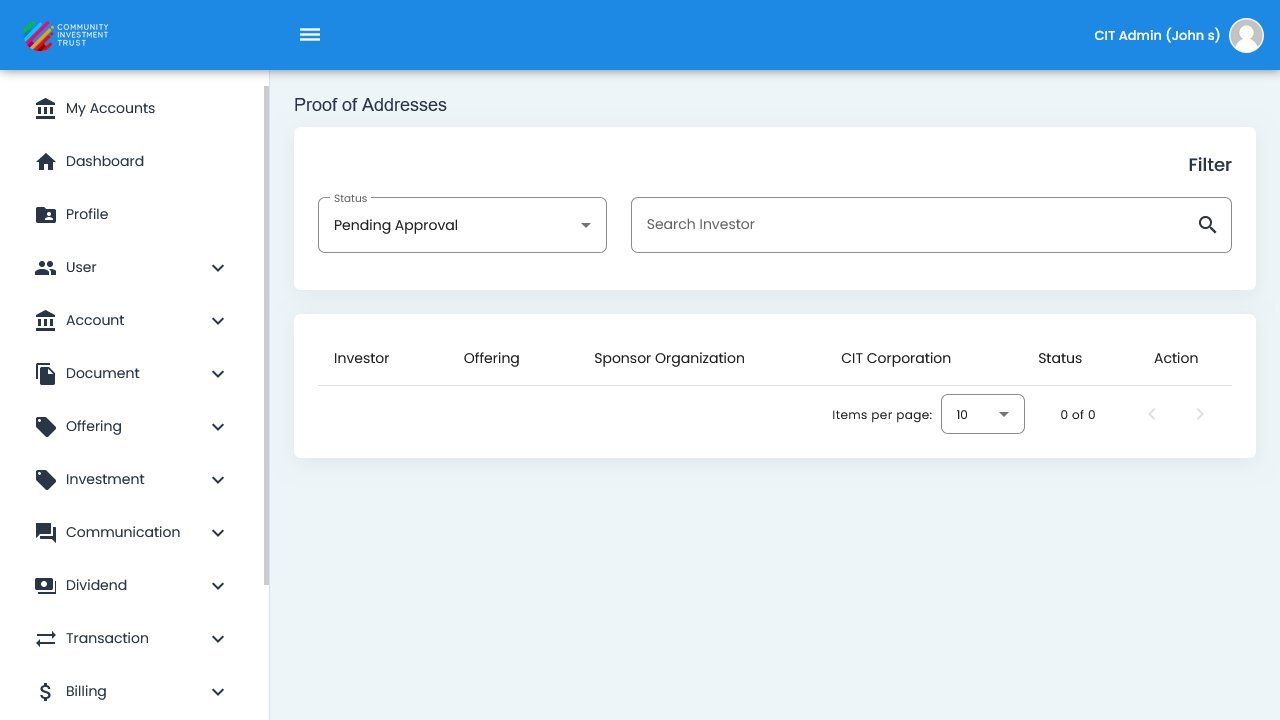Screen dimensions: 1280x720
Task: Click the user avatar icon
Action: pyautogui.click(x=1246, y=35)
